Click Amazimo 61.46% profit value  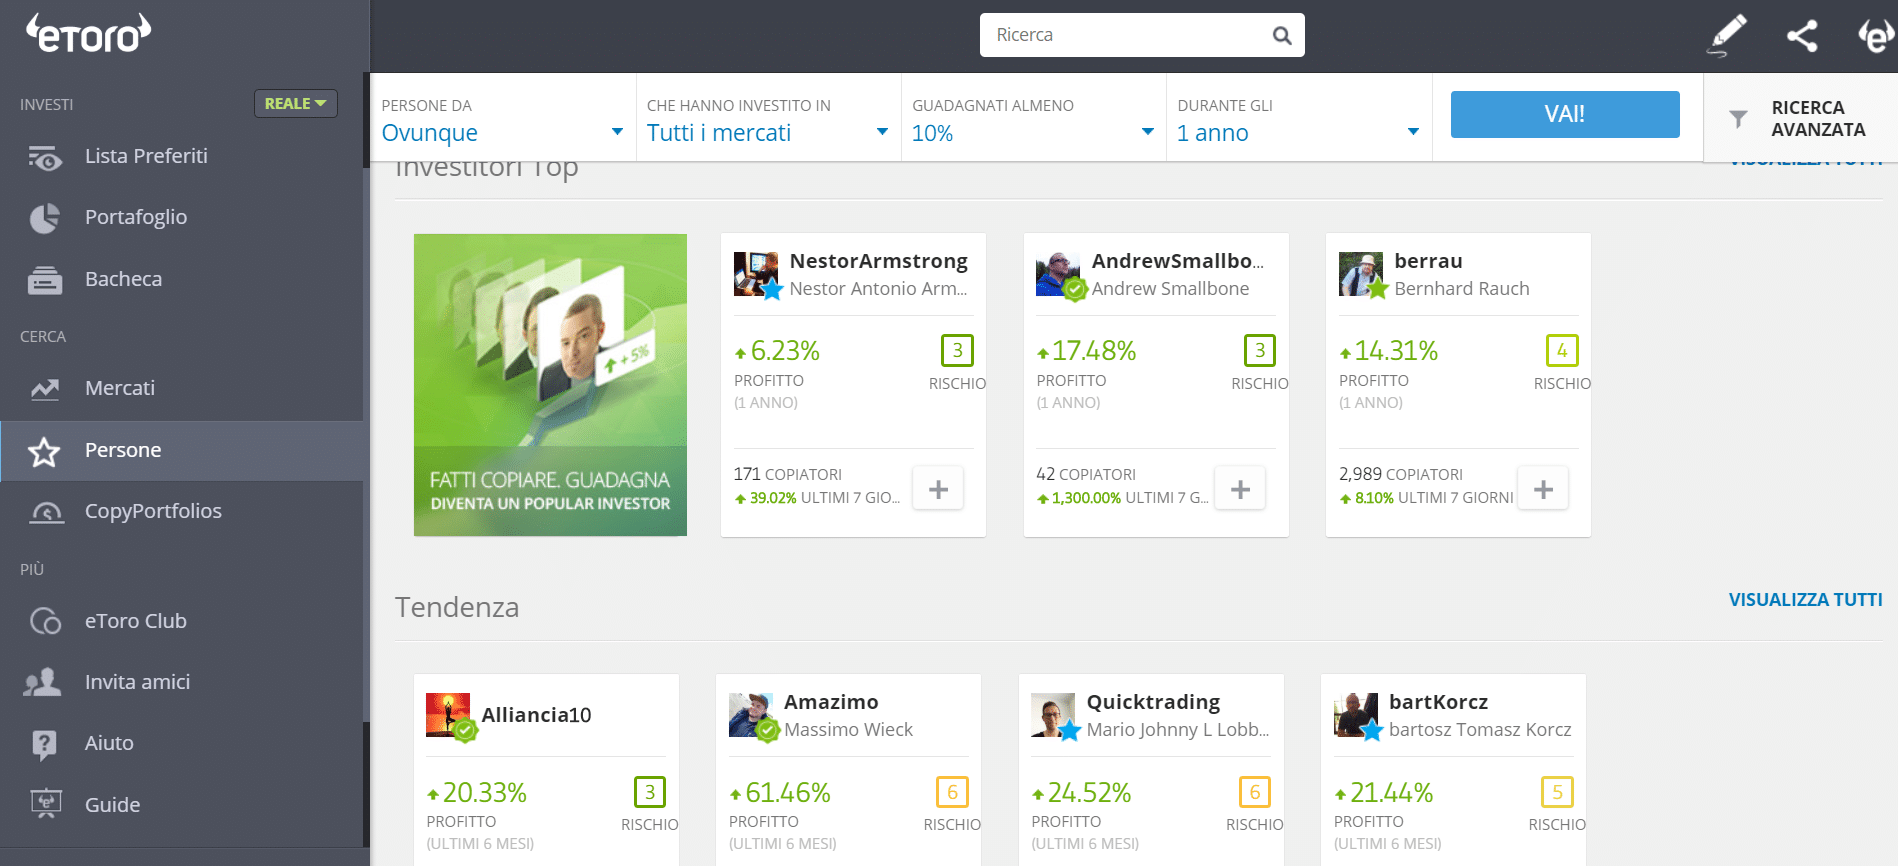(x=787, y=793)
